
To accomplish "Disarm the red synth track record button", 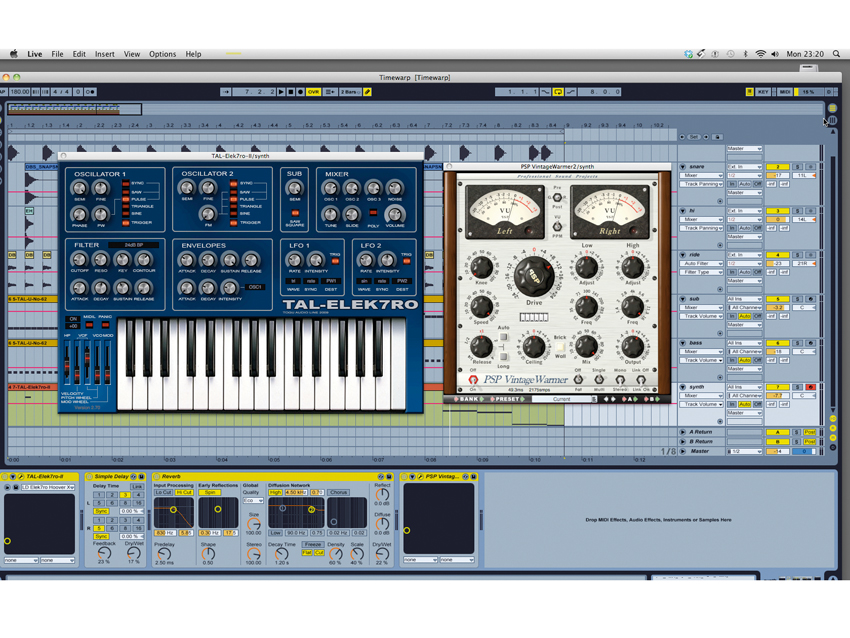I will [x=810, y=387].
